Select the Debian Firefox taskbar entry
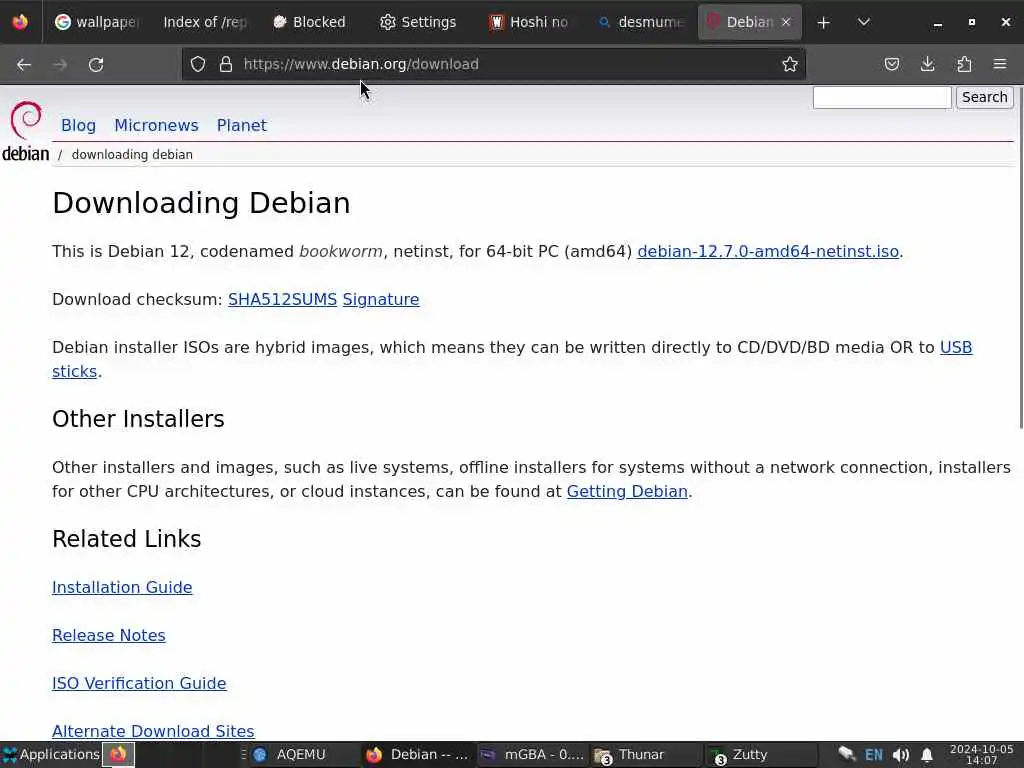 coord(418,754)
